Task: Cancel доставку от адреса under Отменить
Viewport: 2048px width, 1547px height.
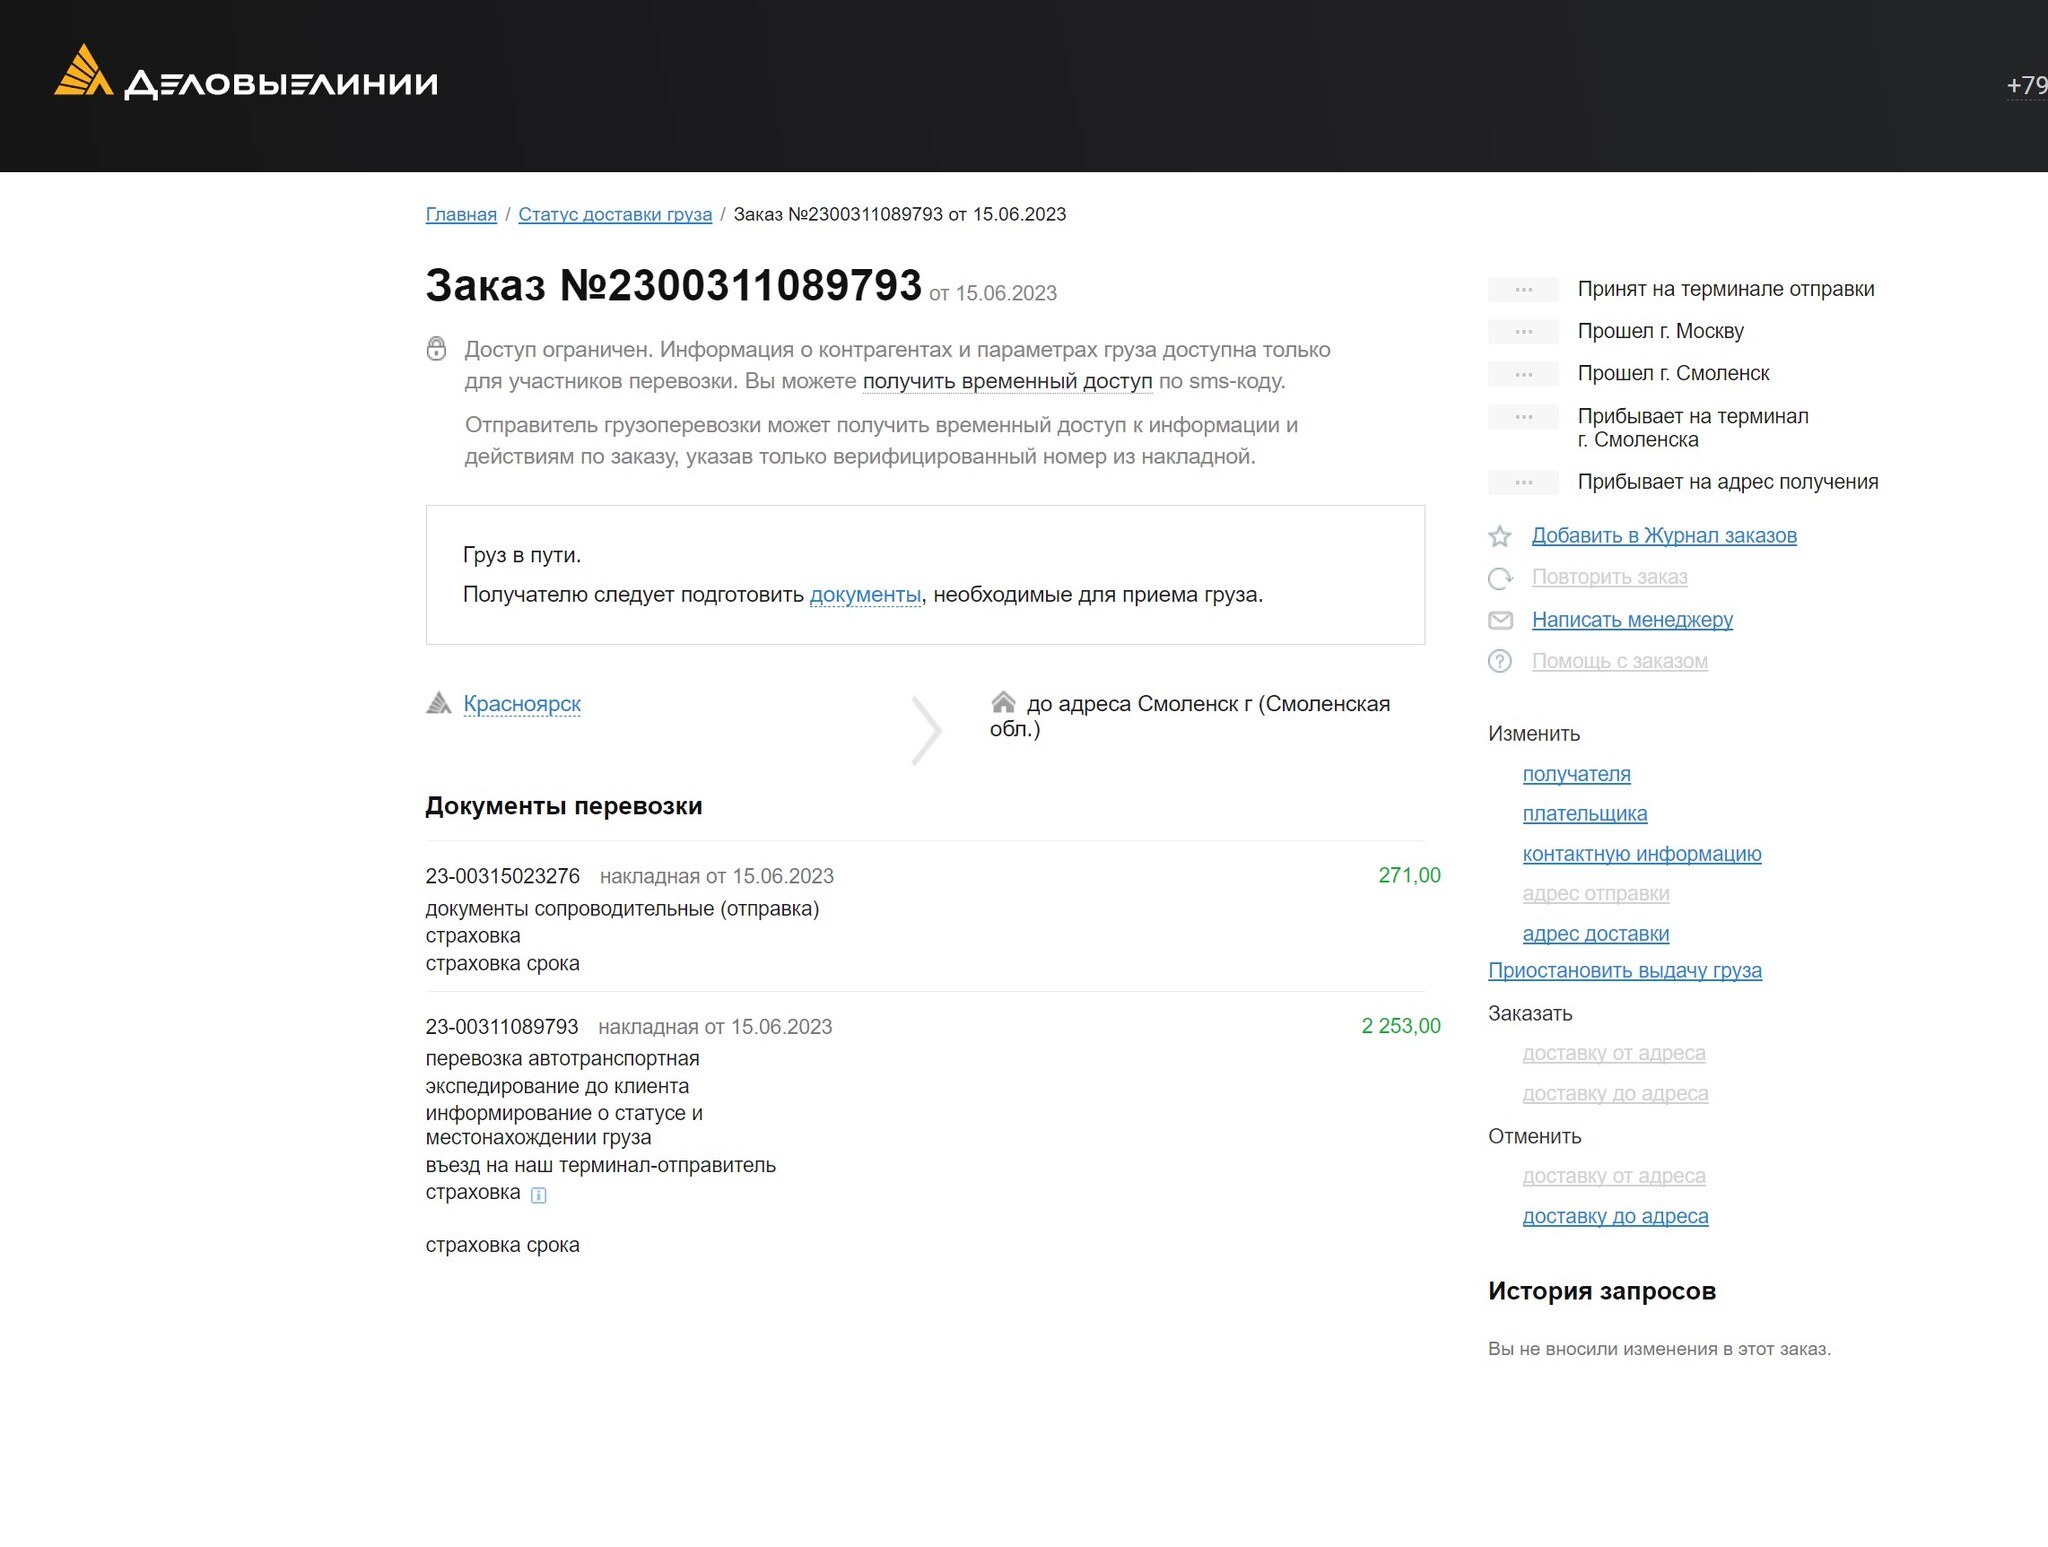Action: click(x=1613, y=1176)
